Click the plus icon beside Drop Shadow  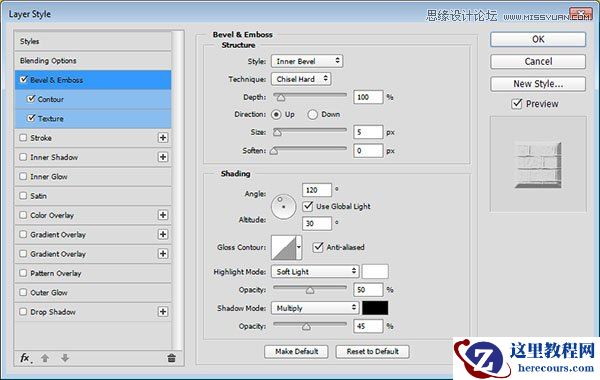[x=163, y=312]
